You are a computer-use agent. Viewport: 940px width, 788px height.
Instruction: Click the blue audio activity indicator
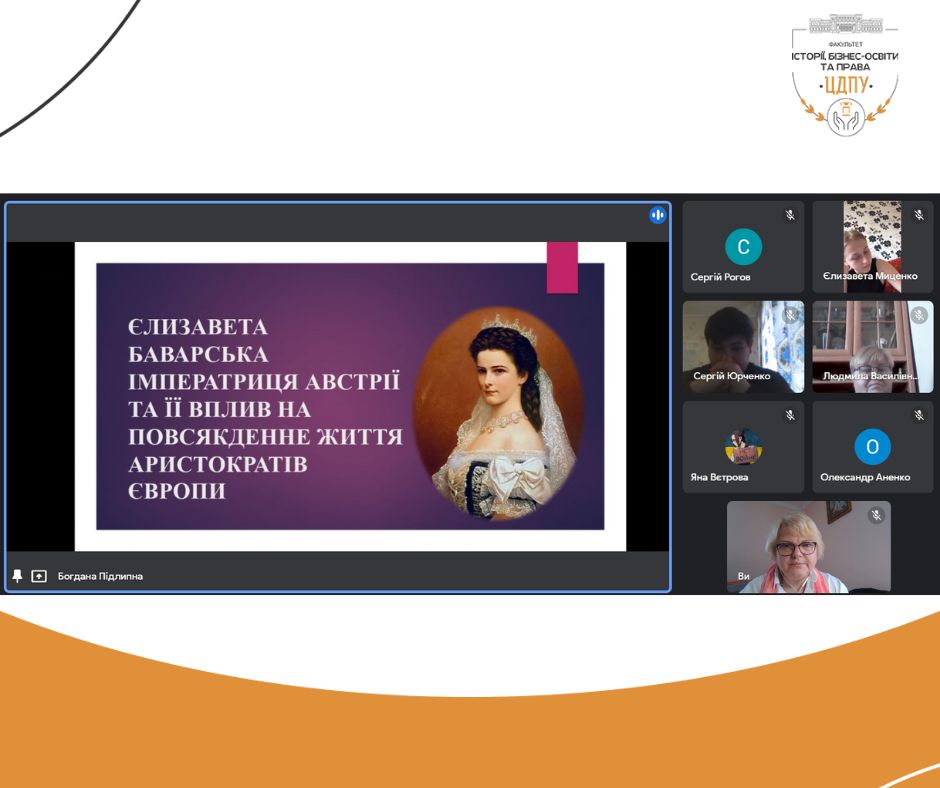657,215
